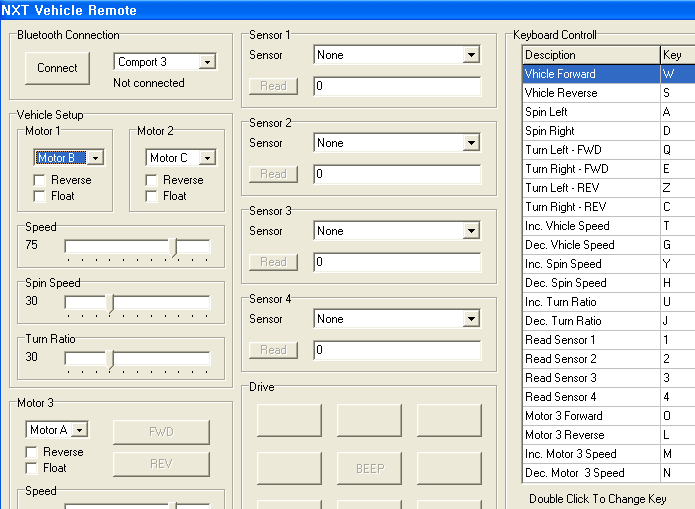Select the Dec. Turn Ratio row

click(609, 321)
